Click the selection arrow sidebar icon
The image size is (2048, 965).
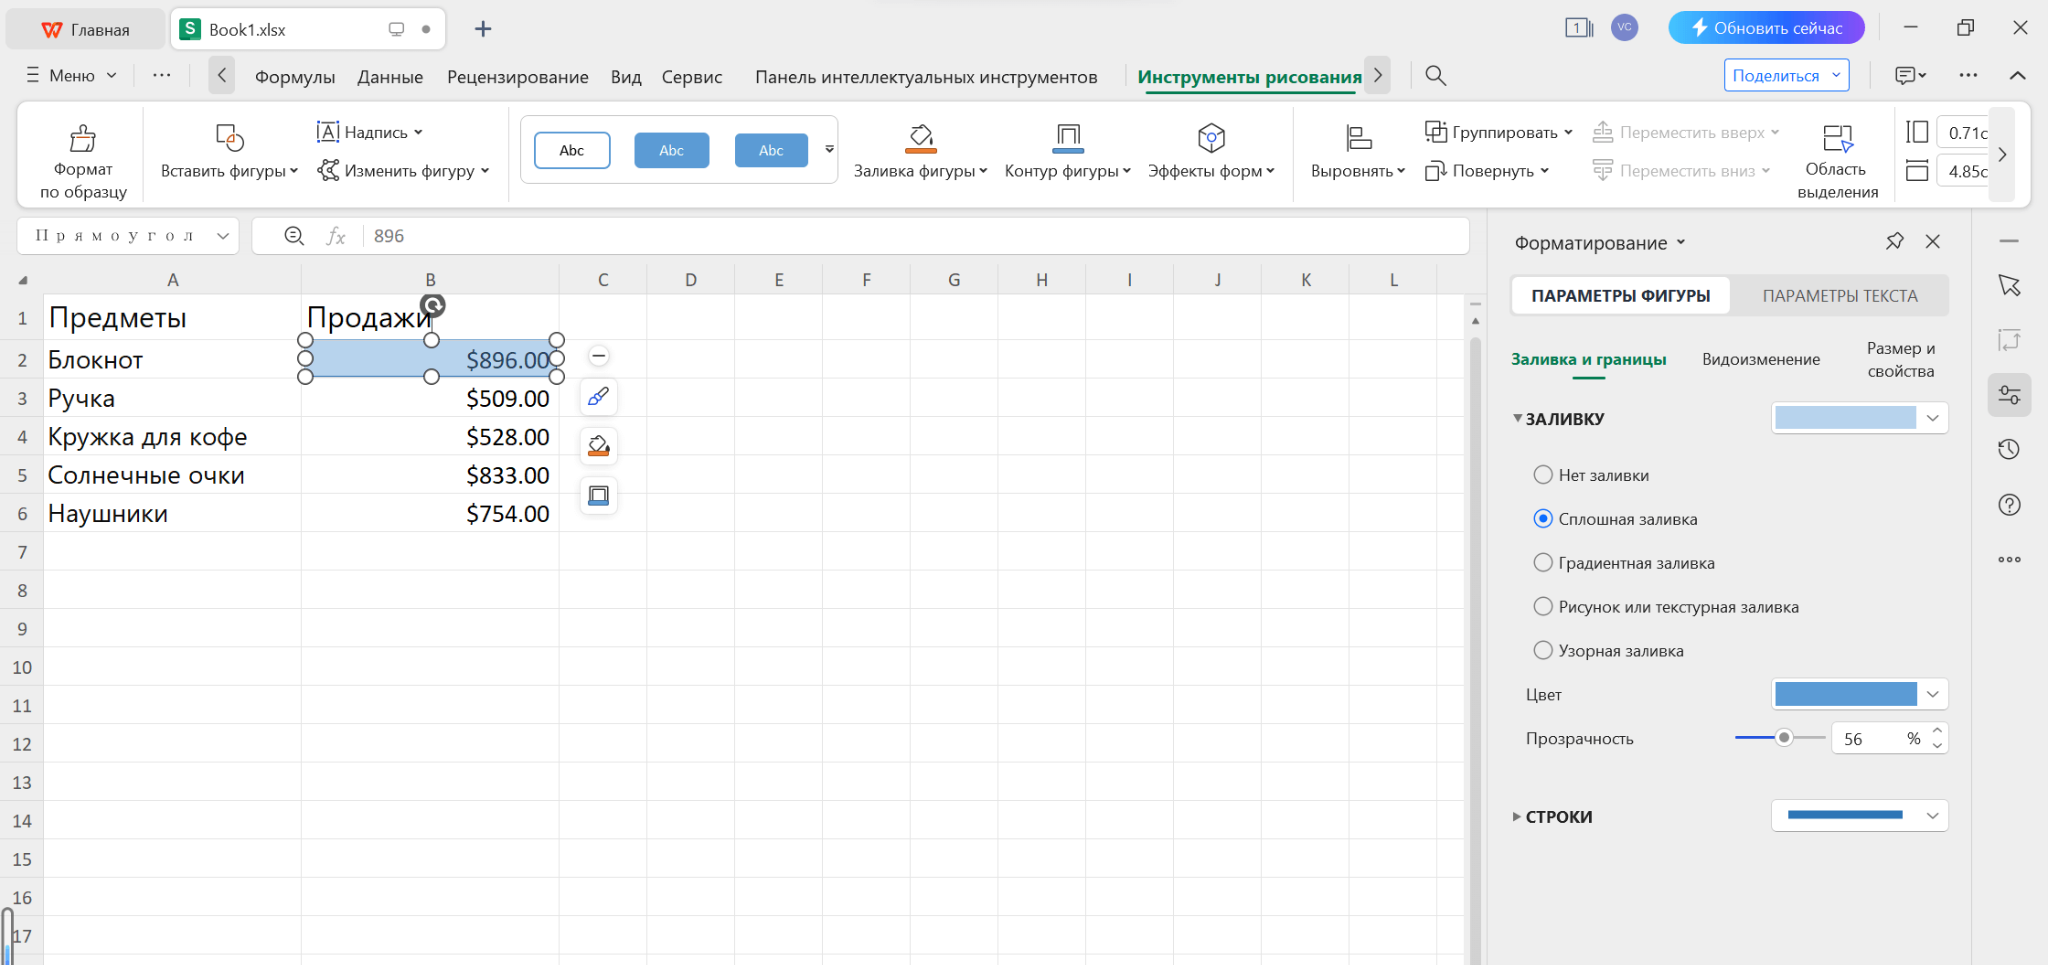2009,286
